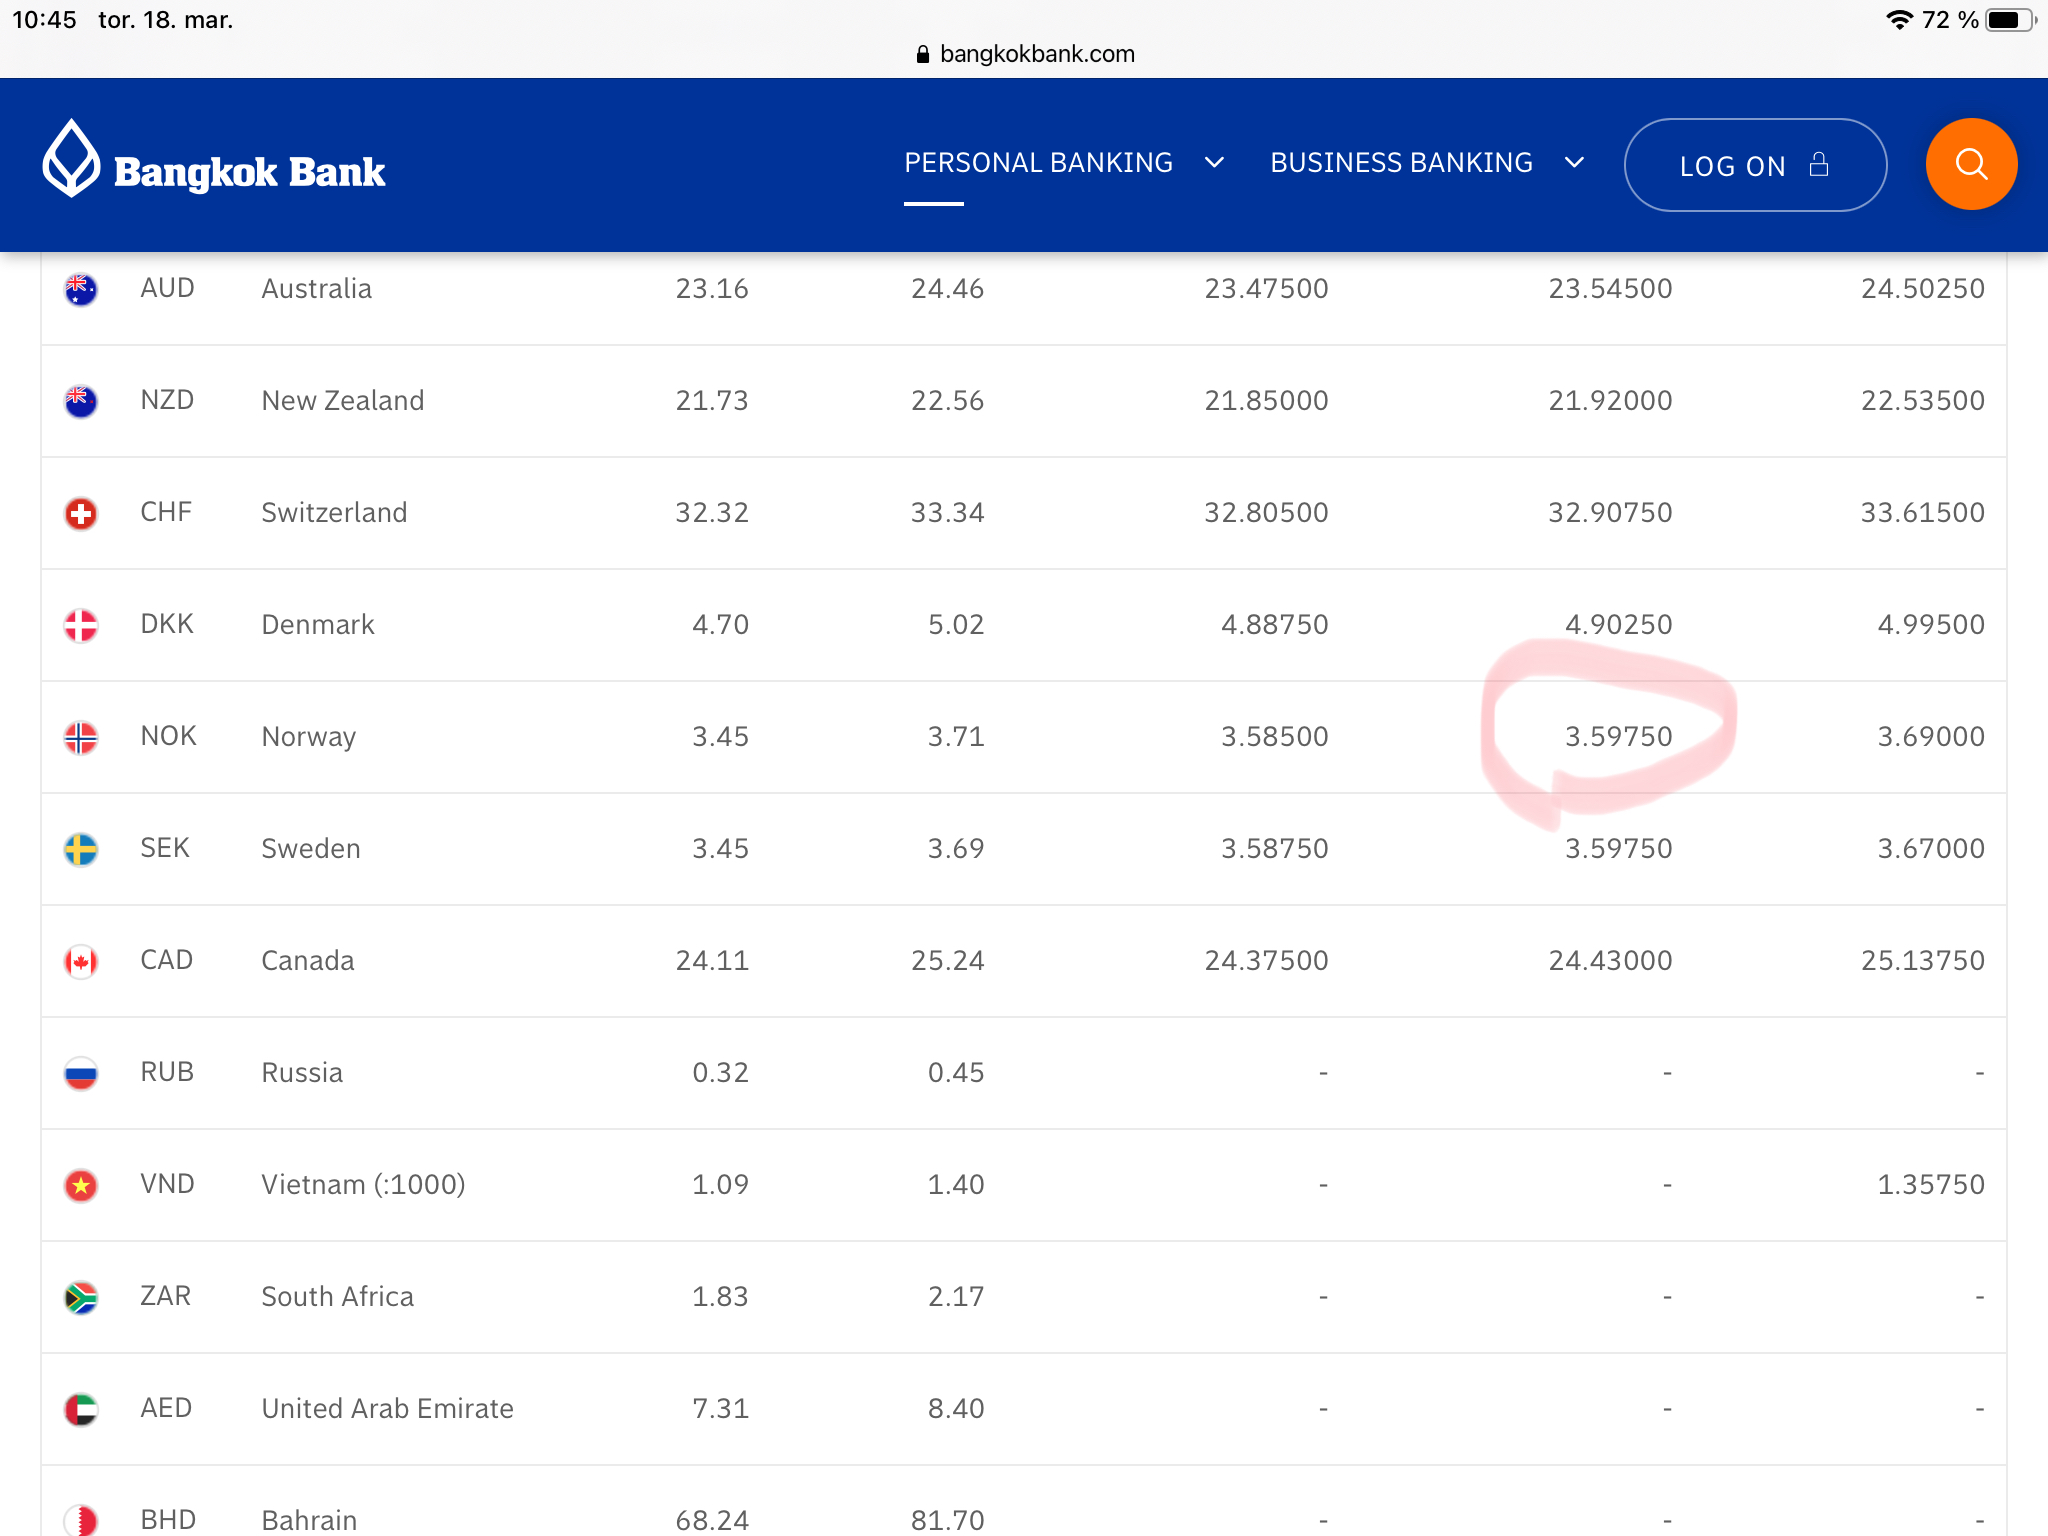Open the PERSONAL BANKING menu
2048x1536 pixels.
click(1038, 163)
